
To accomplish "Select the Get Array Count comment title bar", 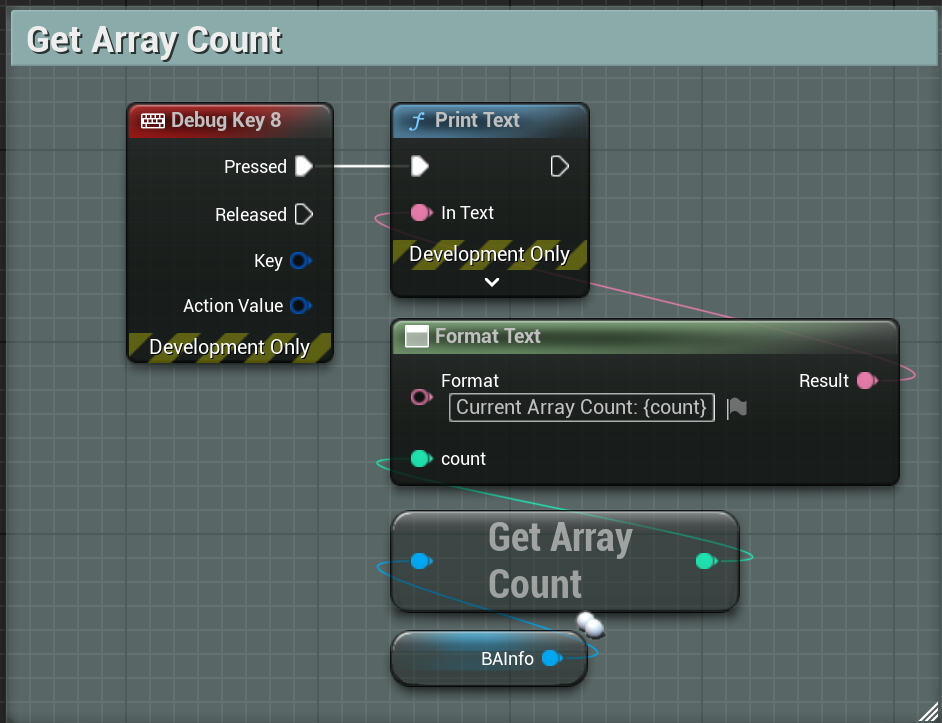I will [474, 40].
